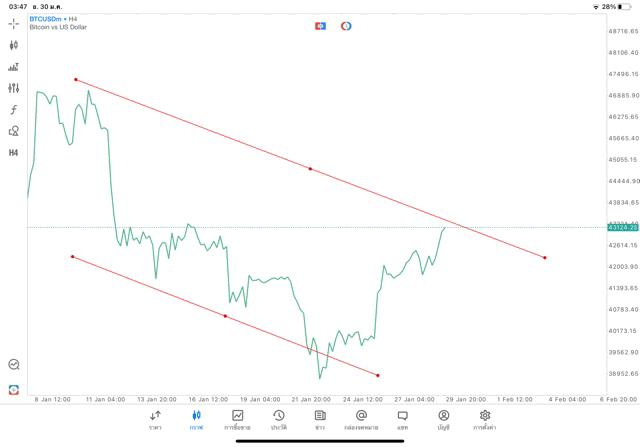Screen dimensions: 640x447
Task: Toggle the red-blue circular clock icon
Action: click(x=346, y=25)
